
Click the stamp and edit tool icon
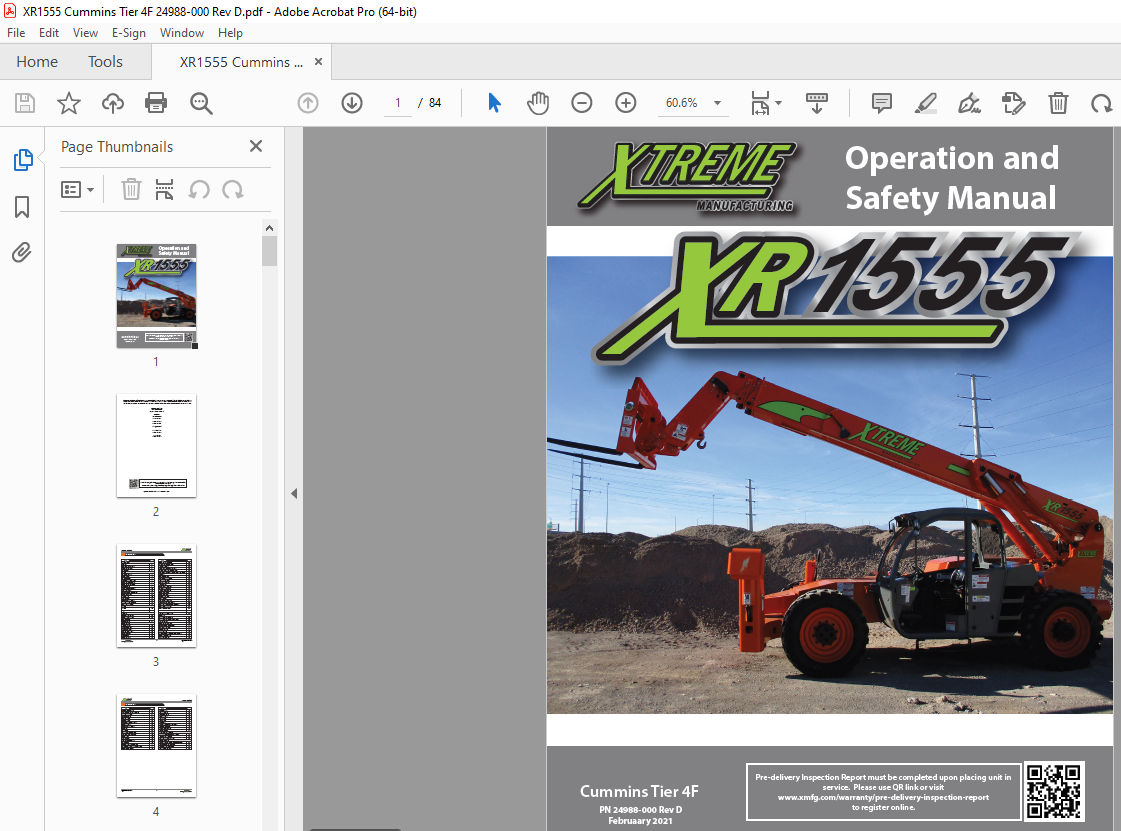pyautogui.click(x=1014, y=103)
